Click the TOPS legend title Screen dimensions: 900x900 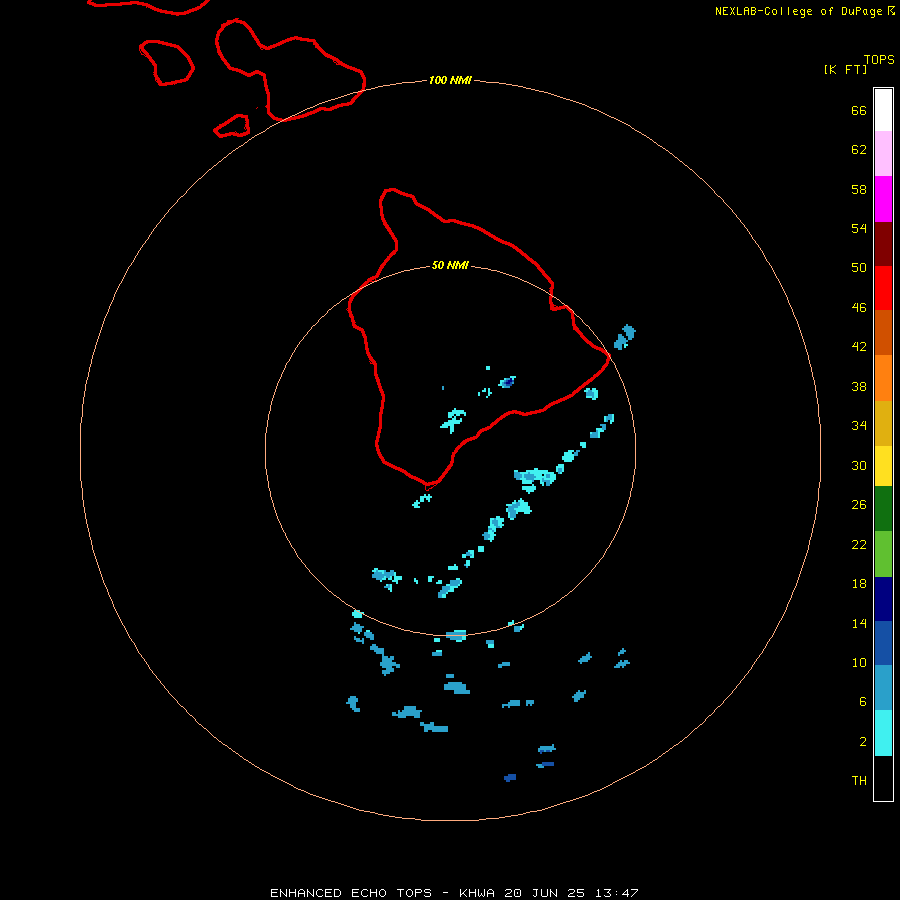(879, 59)
